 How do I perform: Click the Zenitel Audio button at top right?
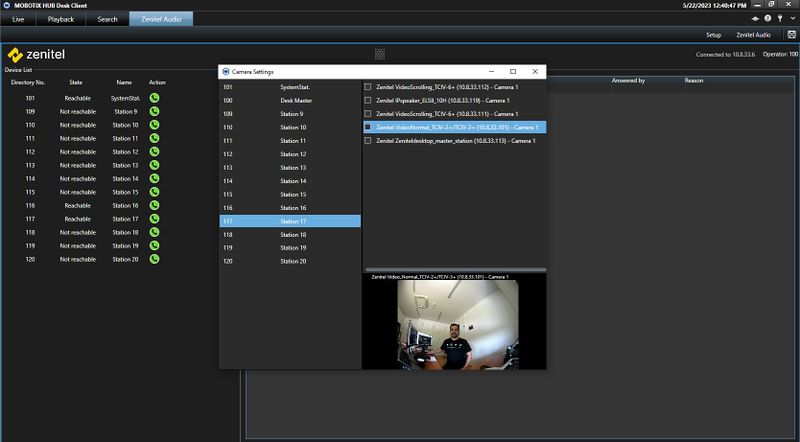[753, 35]
